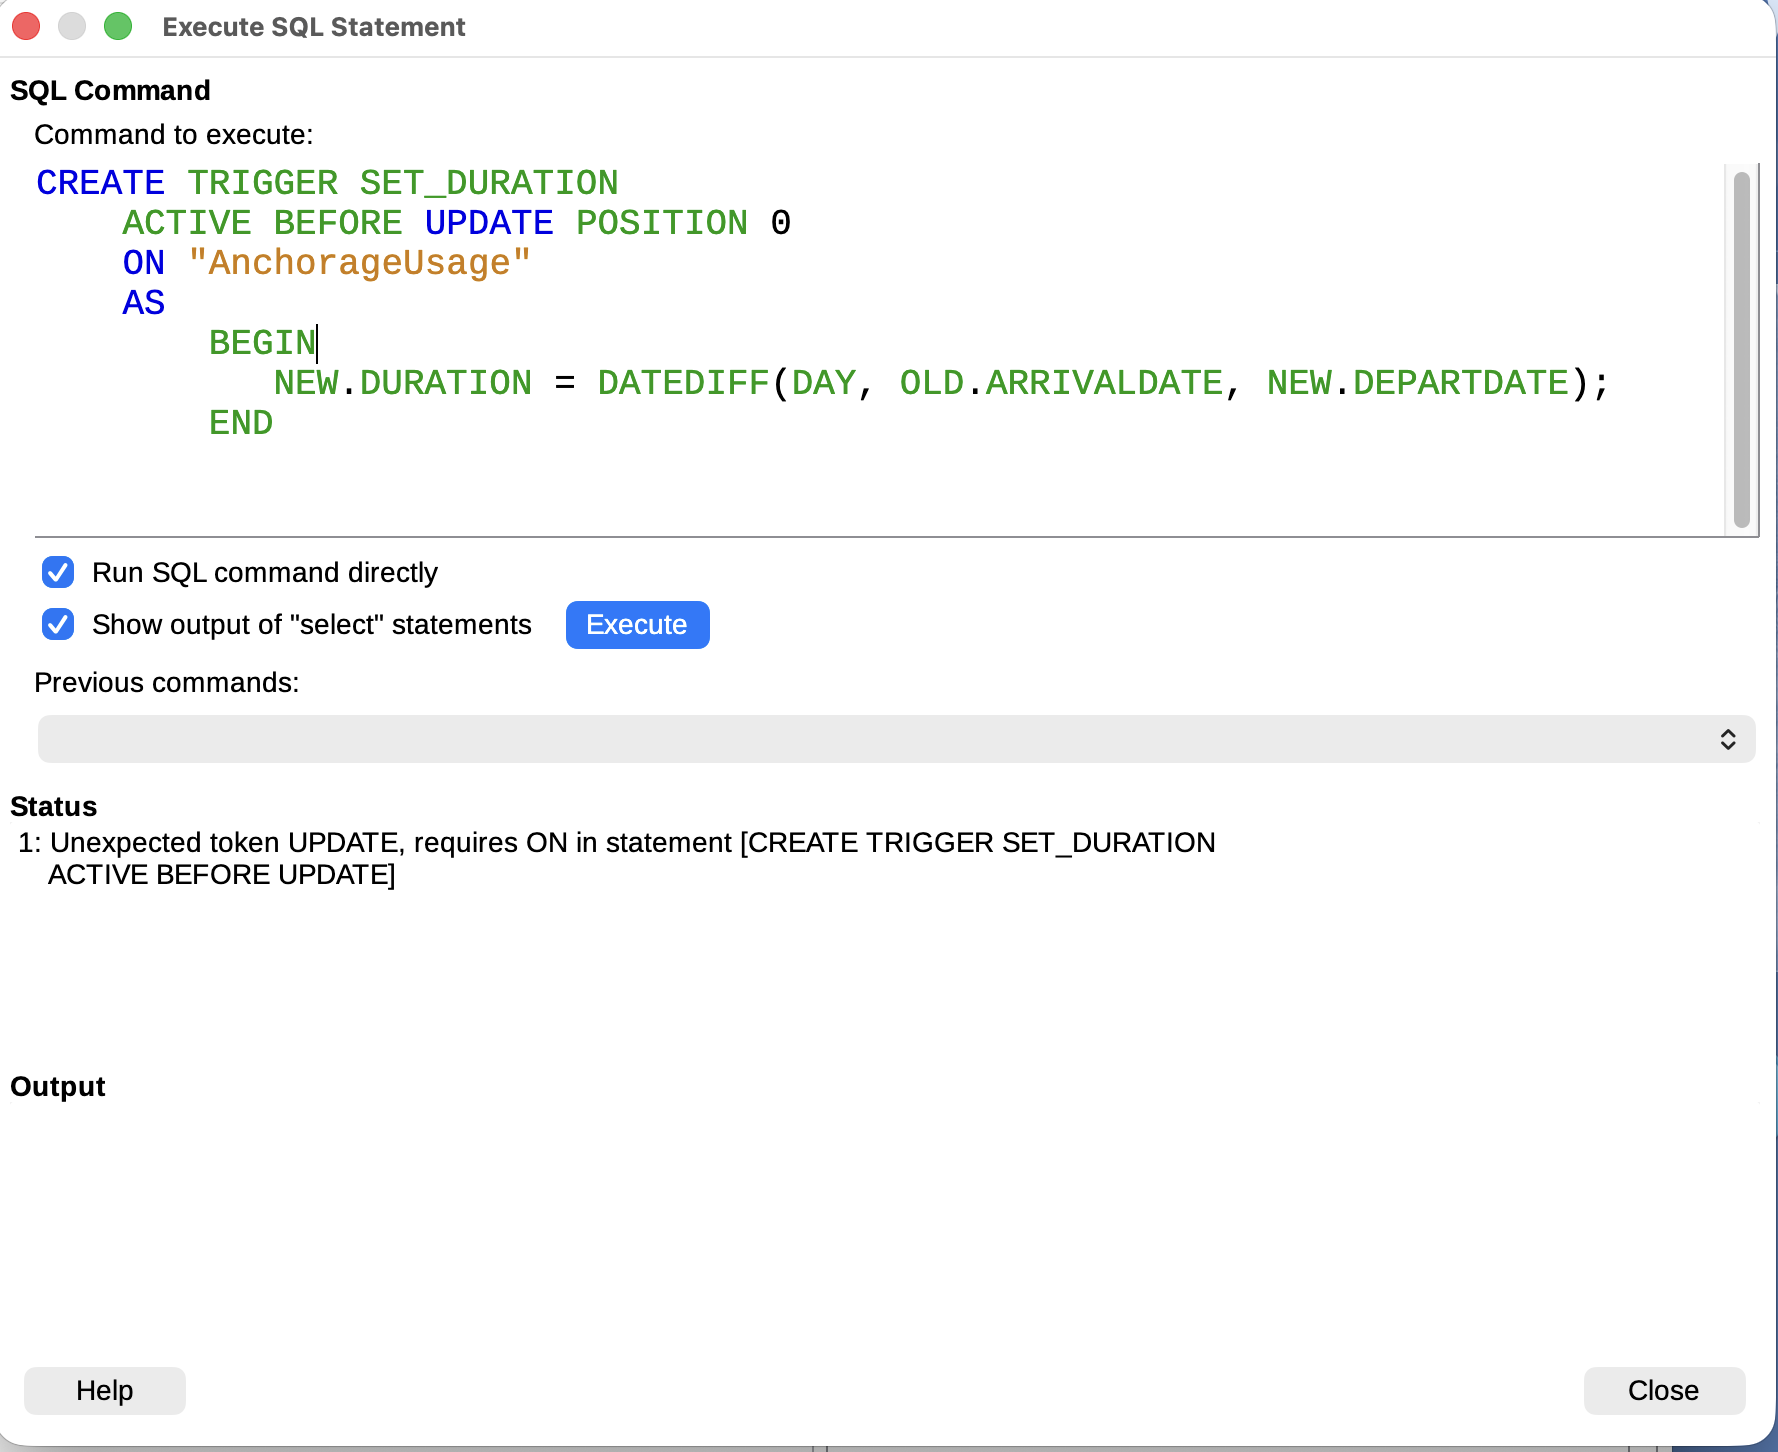The width and height of the screenshot is (1778, 1452).
Task: Place cursor on the DATEDIFF function
Action: point(683,383)
